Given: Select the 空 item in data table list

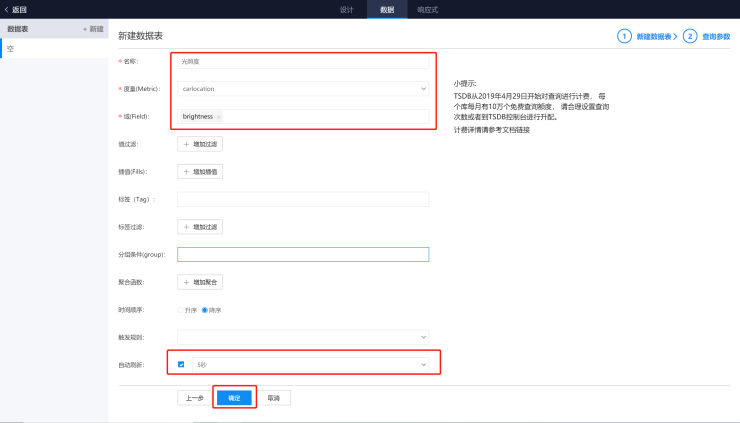Looking at the screenshot, I should (54, 48).
